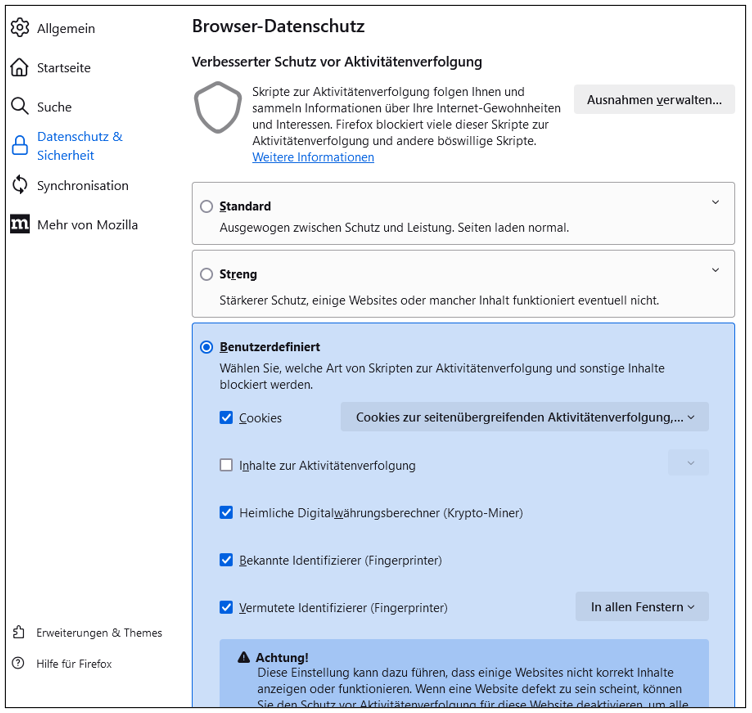Expand the Streng option details chevron
Viewport: 752px width, 713px height.
click(x=715, y=270)
